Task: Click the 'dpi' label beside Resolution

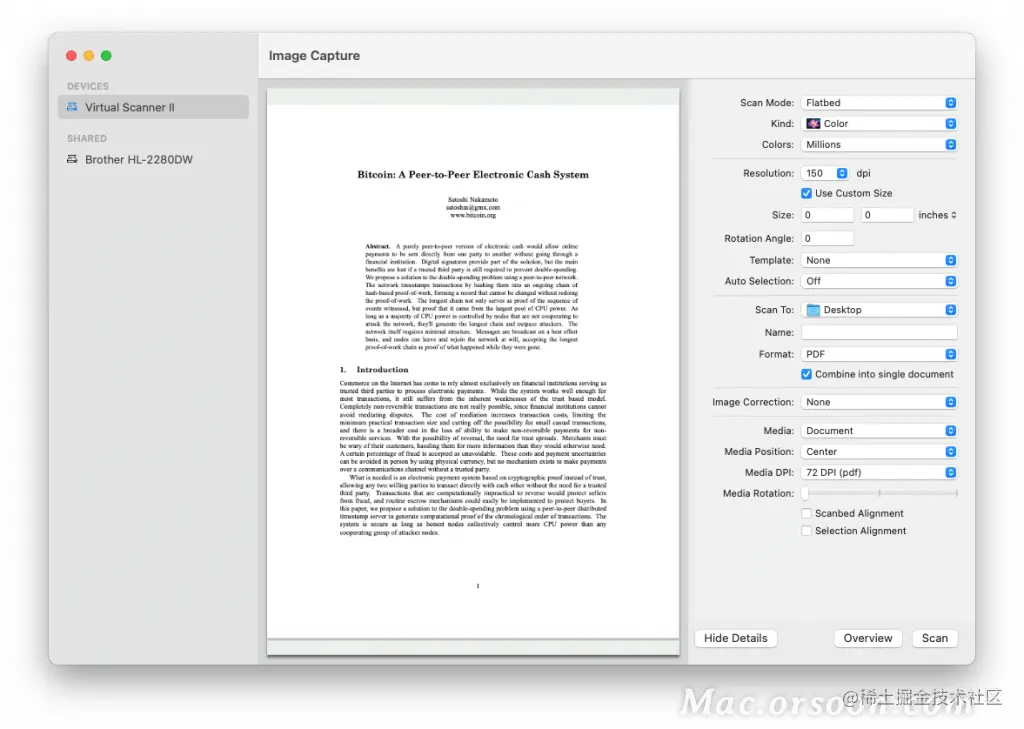Action: point(863,173)
